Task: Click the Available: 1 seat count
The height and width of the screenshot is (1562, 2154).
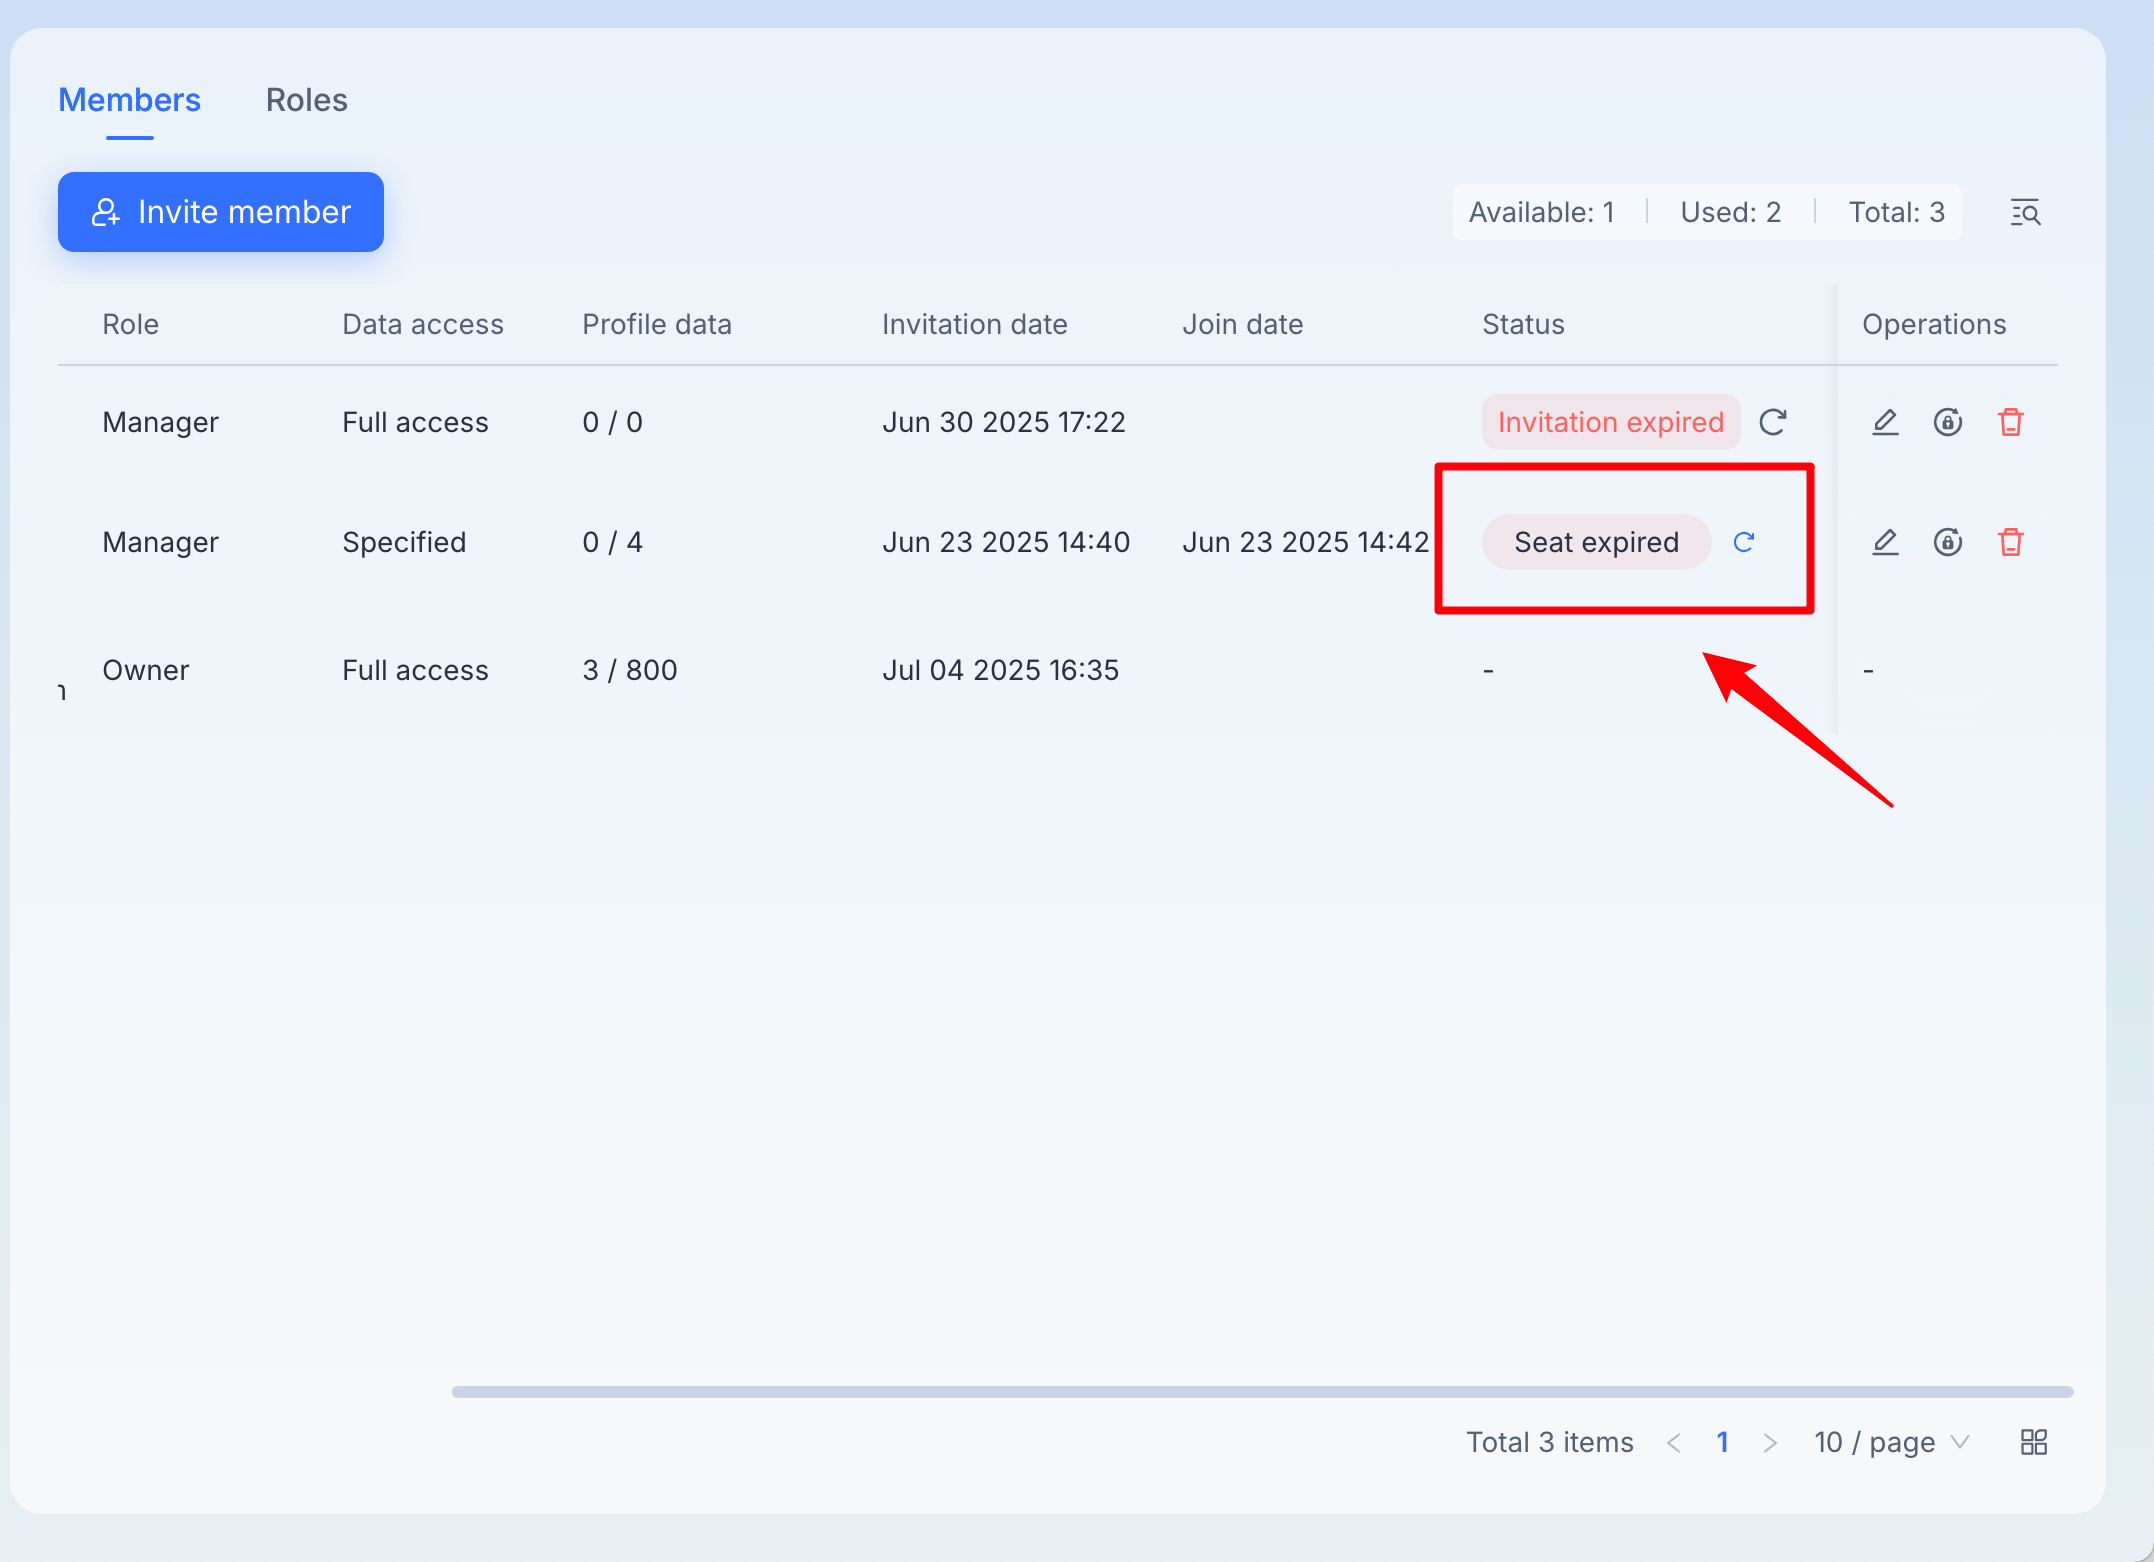Action: (x=1542, y=212)
